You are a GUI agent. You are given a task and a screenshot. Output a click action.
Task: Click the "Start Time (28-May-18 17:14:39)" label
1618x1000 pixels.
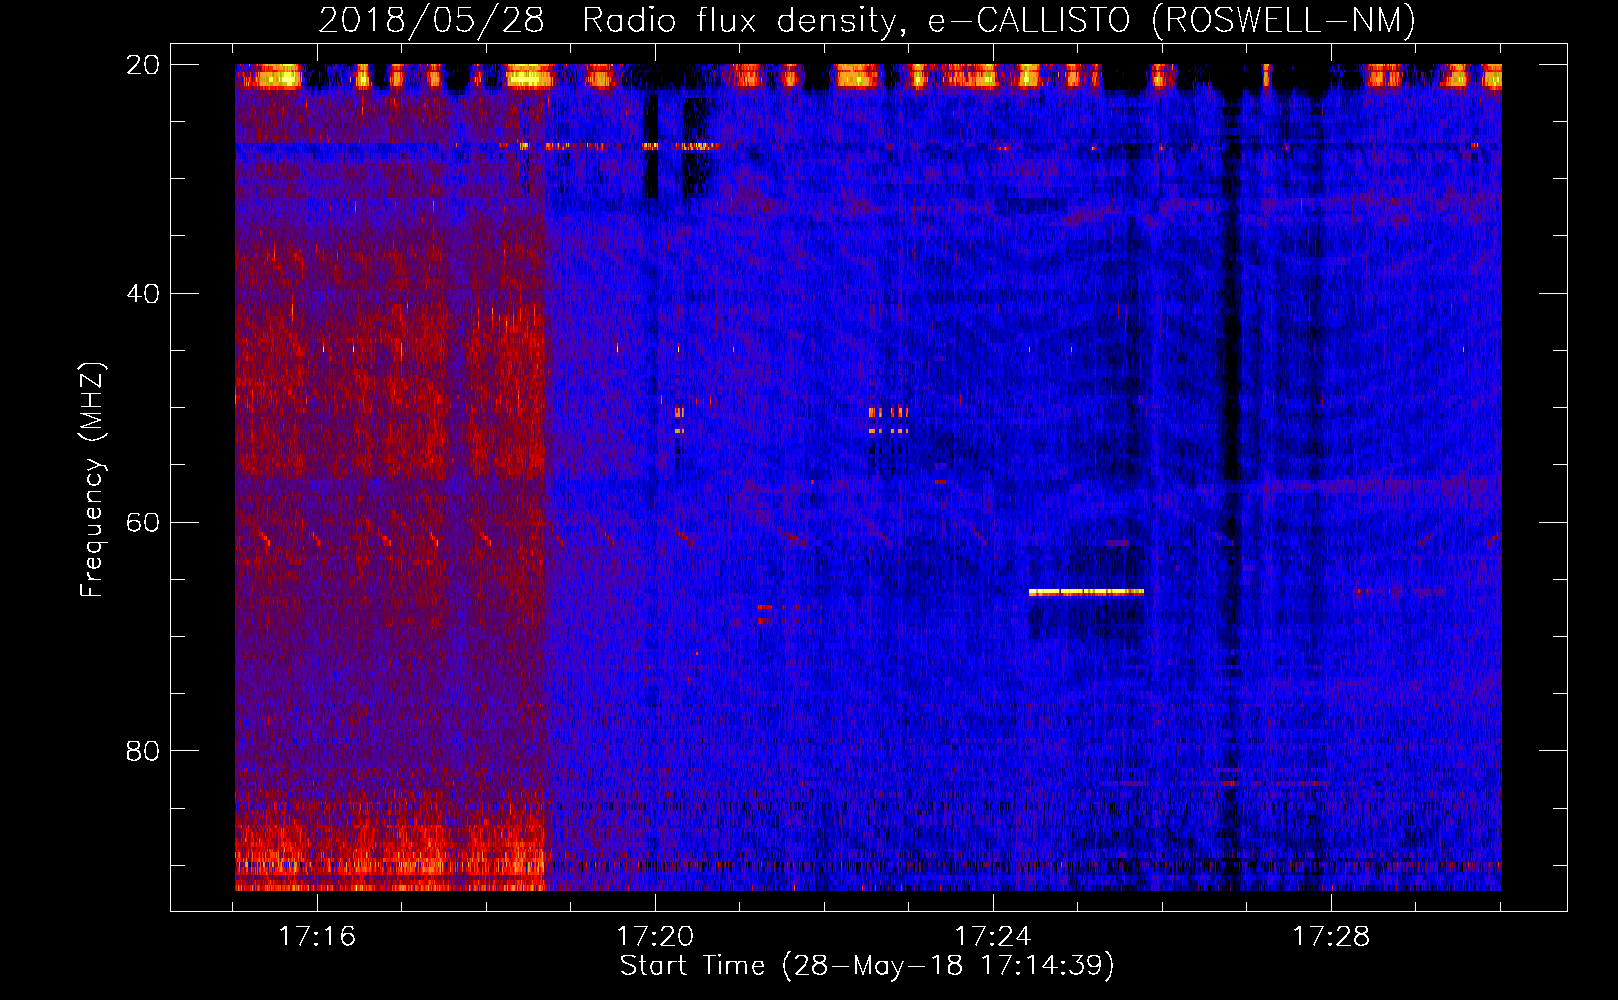pyautogui.click(x=867, y=966)
